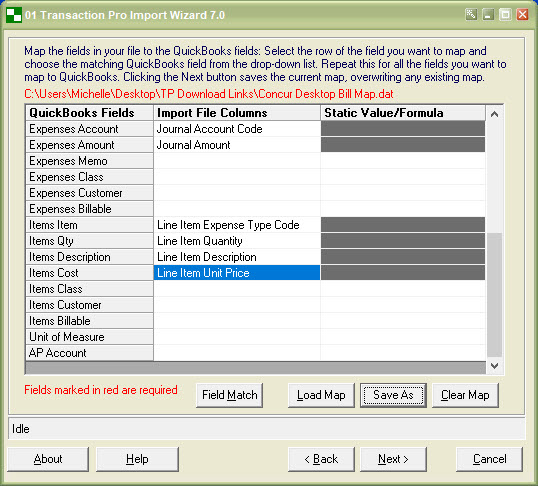The image size is (538, 486).
Task: Click the Journal Account Code cell
Action: (237, 129)
